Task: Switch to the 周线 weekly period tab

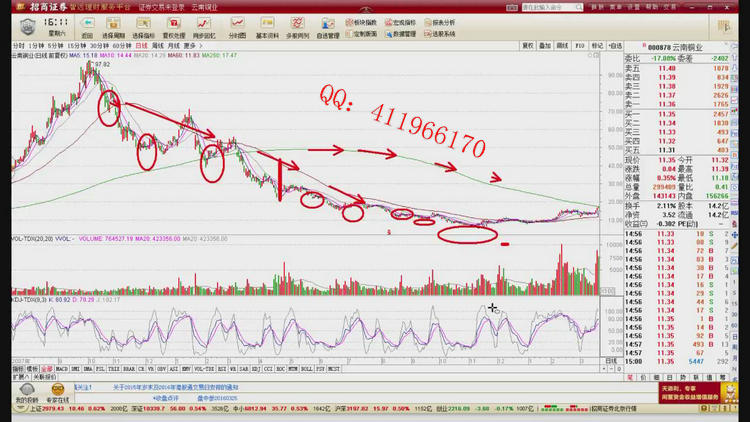Action: 157,45
